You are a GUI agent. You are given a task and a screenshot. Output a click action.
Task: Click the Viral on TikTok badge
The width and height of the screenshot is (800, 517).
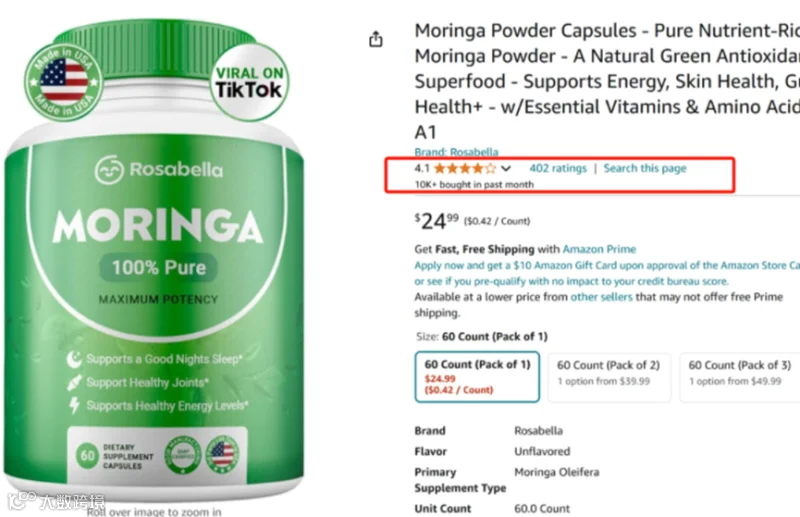(249, 82)
